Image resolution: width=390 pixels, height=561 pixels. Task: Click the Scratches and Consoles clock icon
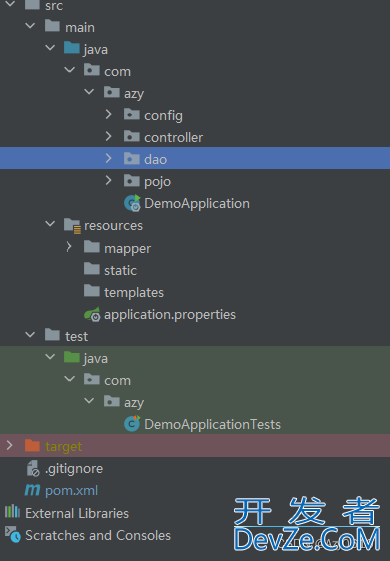(x=13, y=535)
